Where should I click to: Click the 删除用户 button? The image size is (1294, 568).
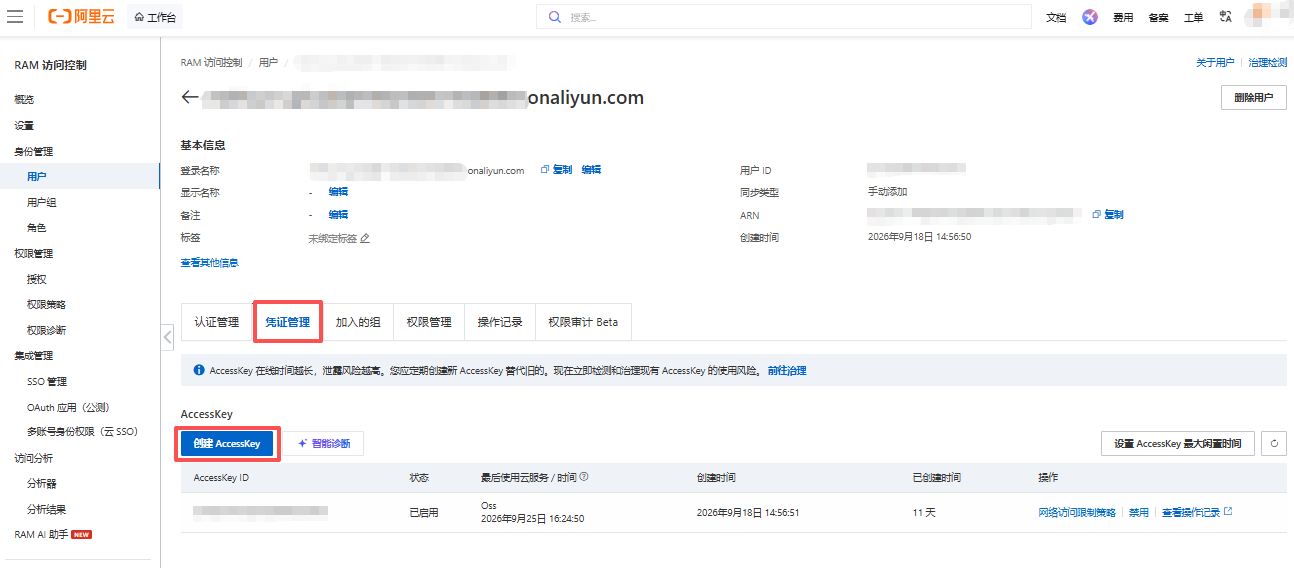tap(1254, 98)
